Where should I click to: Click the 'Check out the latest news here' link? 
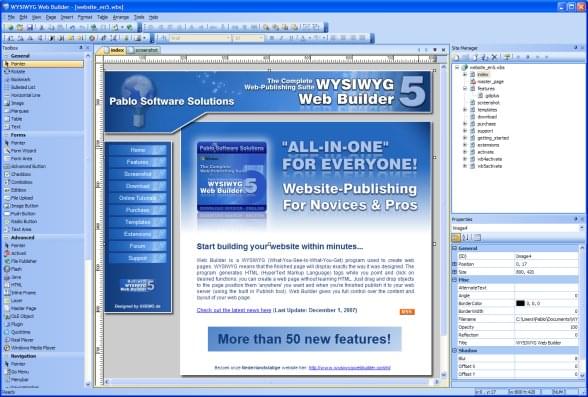(234, 310)
